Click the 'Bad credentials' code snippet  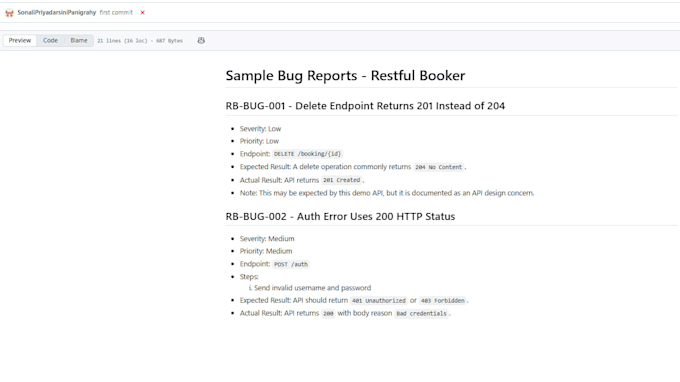[421, 313]
